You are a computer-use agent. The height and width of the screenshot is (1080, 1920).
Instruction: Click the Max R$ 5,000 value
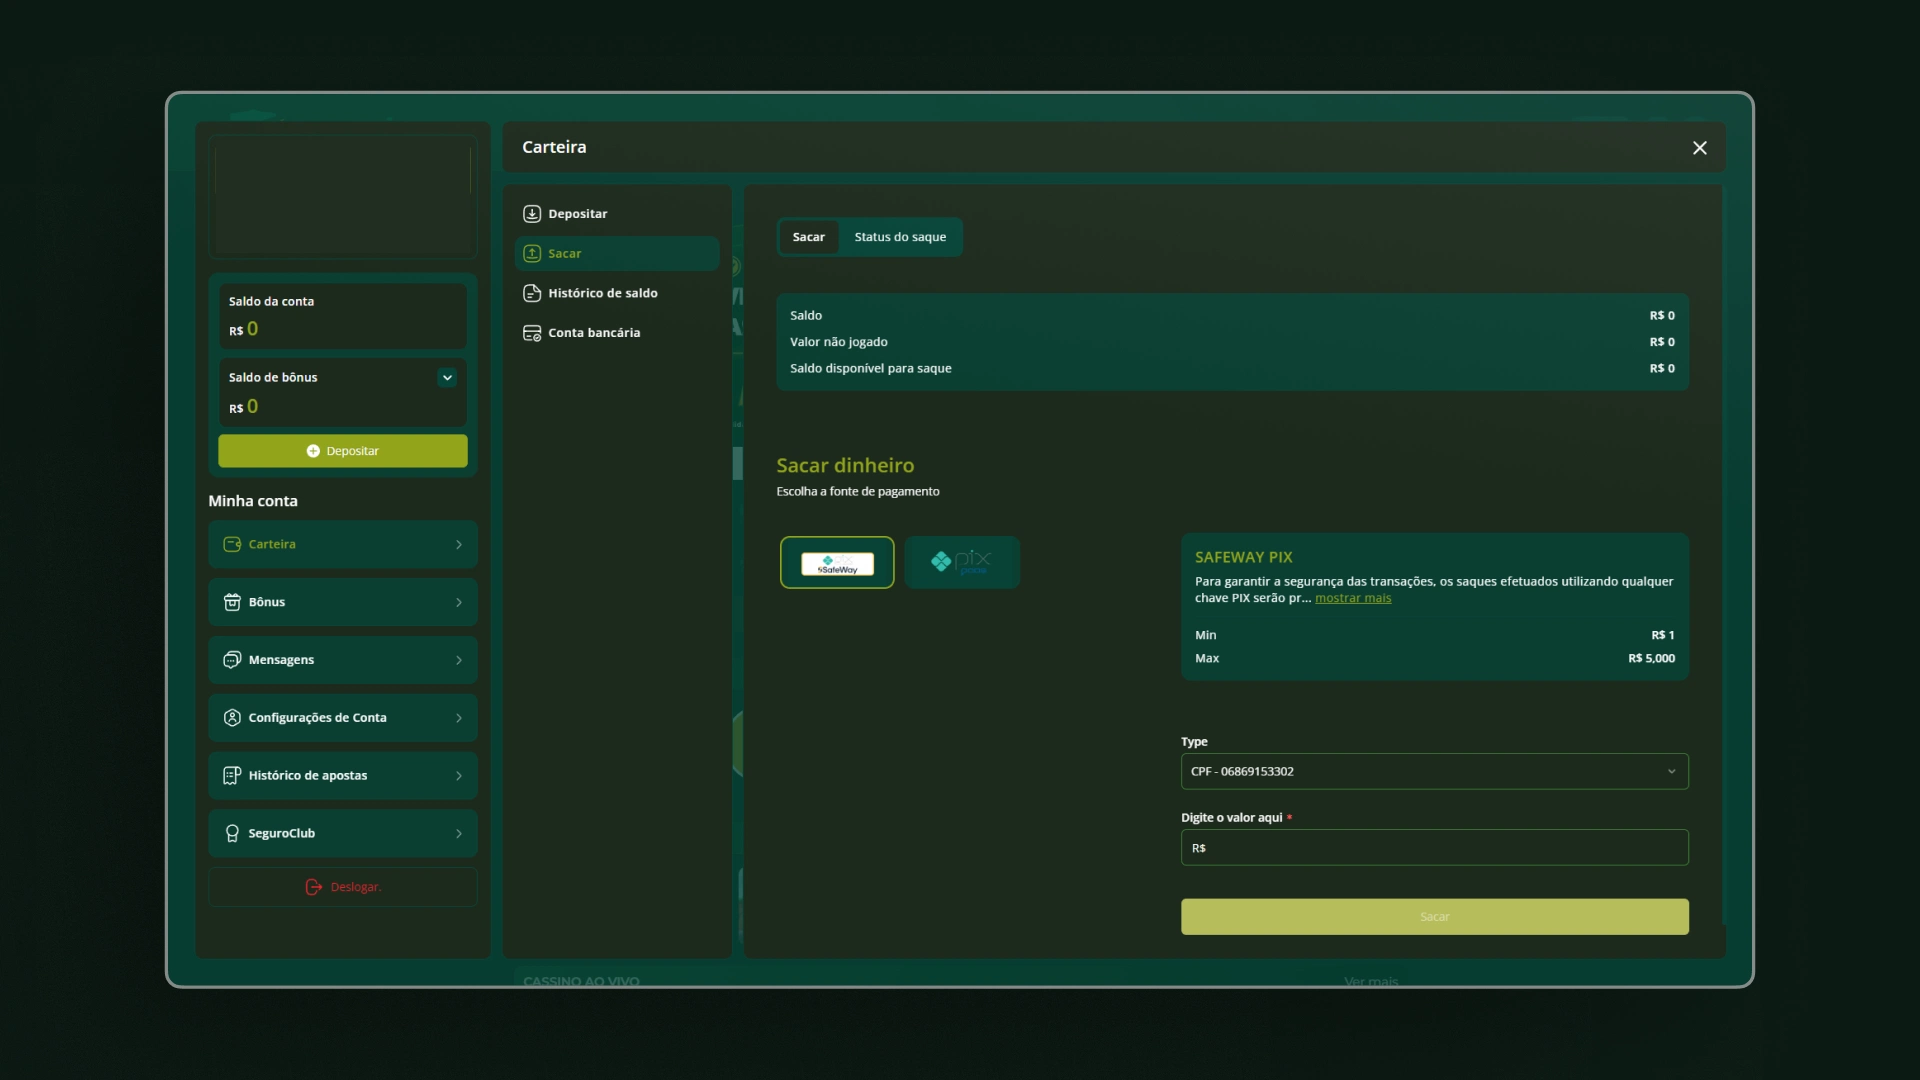1651,658
